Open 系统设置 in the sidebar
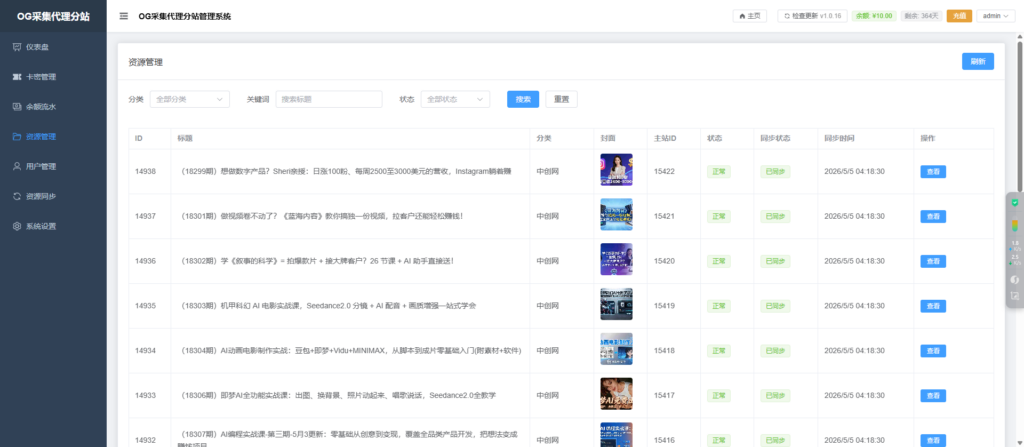Viewport: 1024px width, 447px height. 53,227
